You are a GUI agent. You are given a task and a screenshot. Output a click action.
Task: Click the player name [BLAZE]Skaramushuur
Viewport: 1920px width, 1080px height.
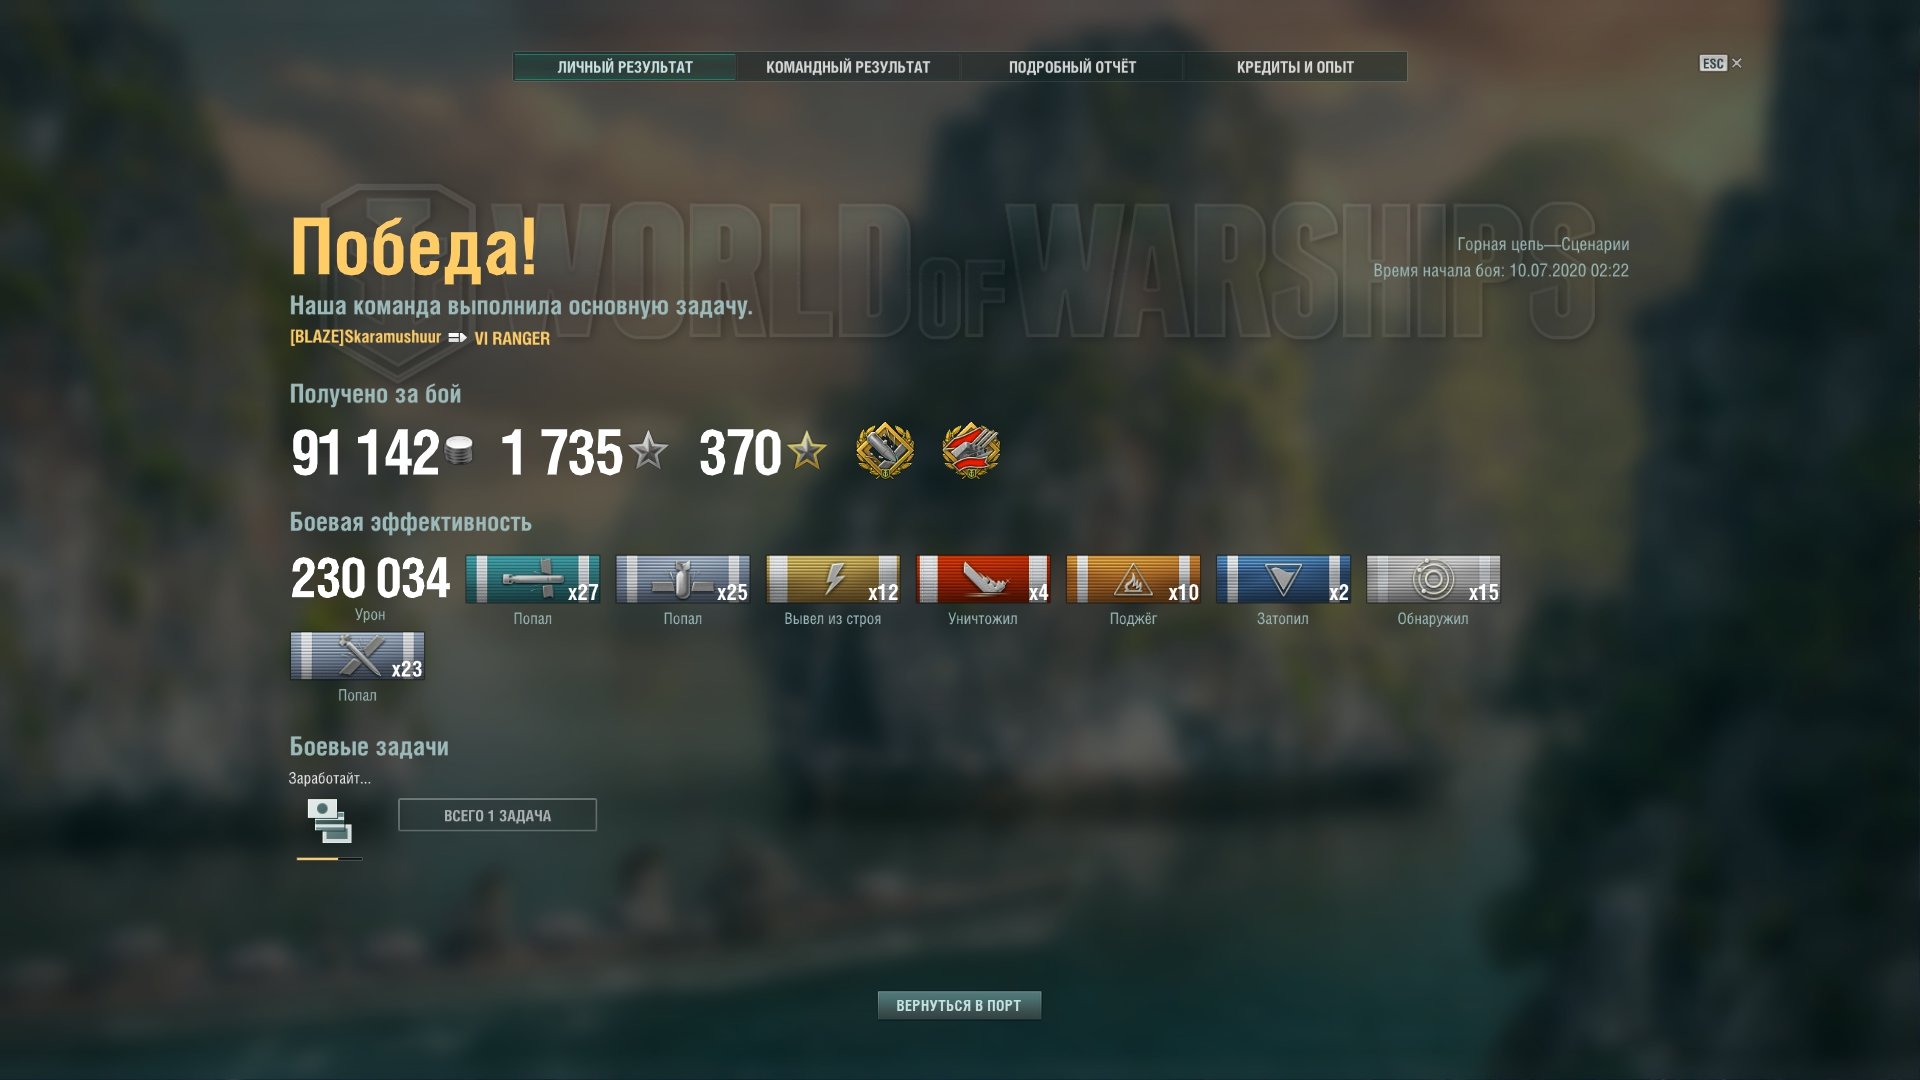365,337
